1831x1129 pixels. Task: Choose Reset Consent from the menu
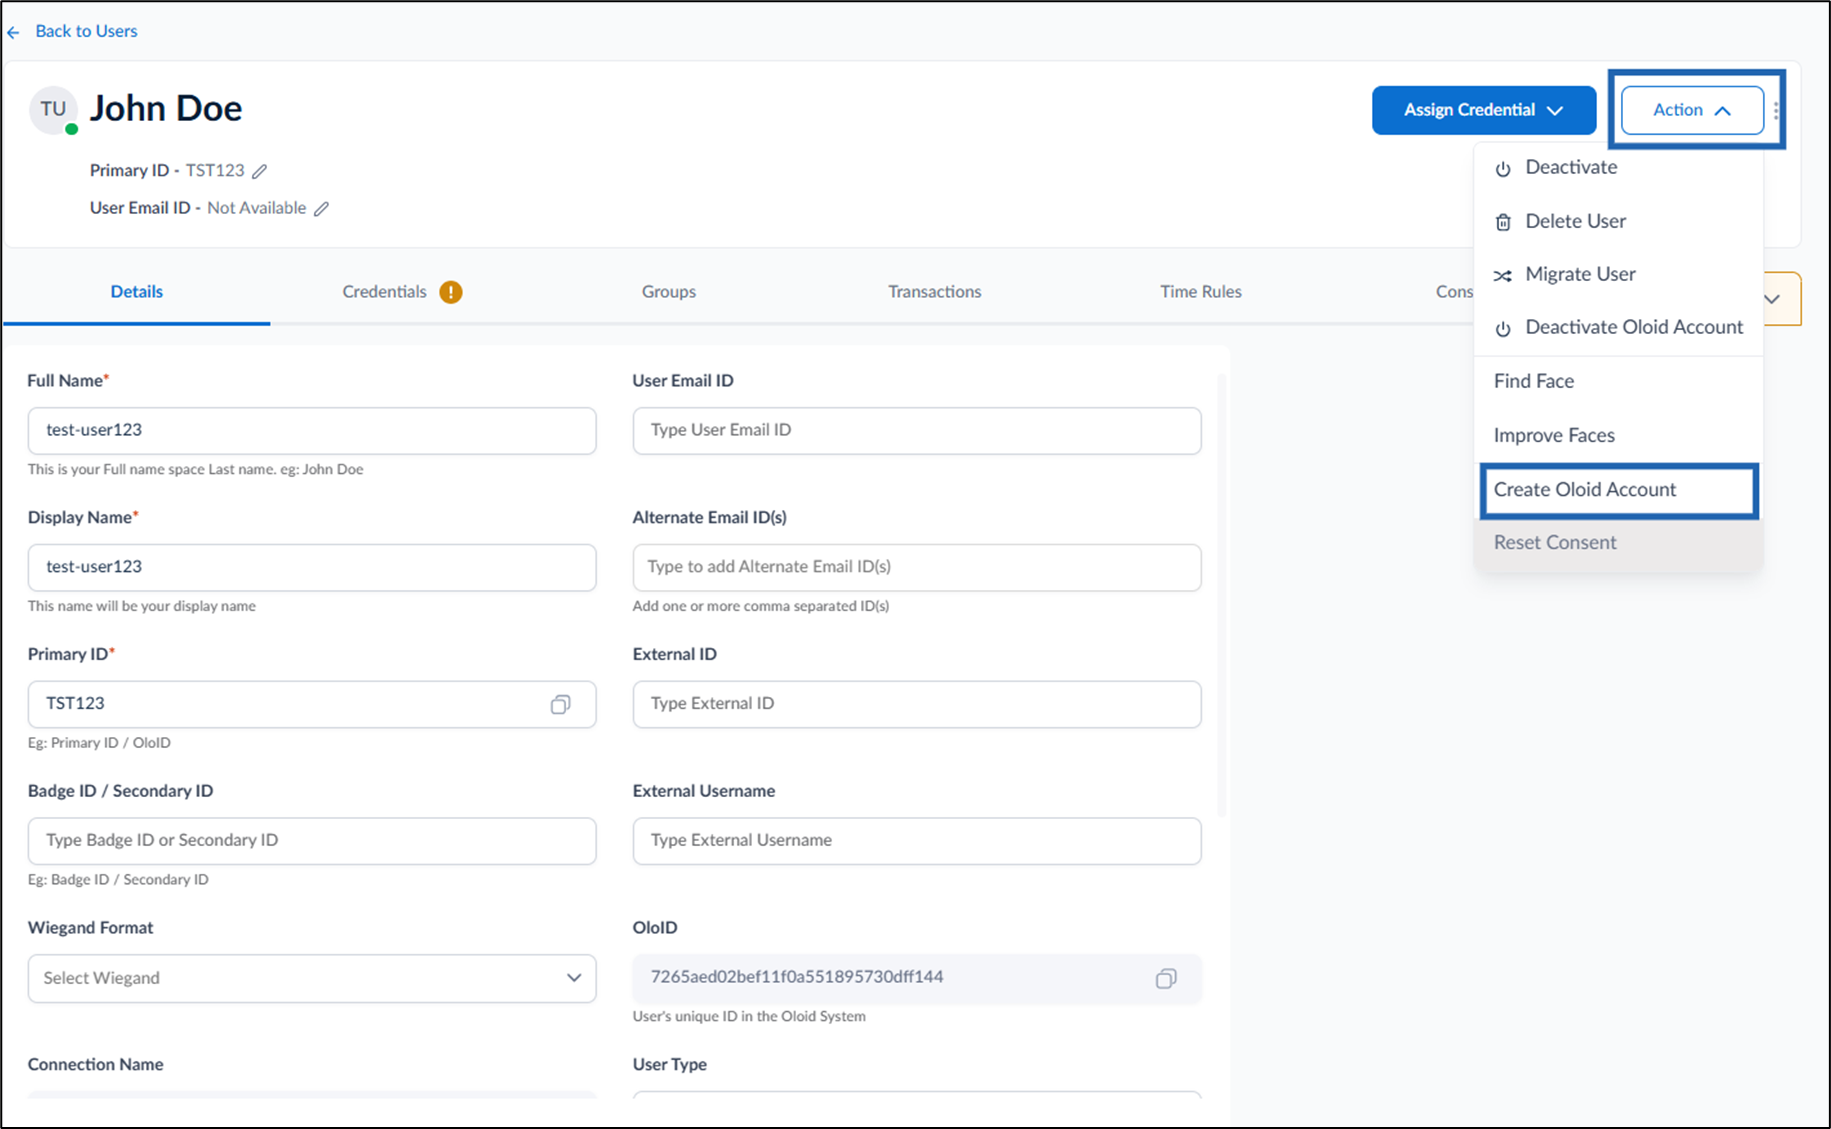pos(1618,543)
